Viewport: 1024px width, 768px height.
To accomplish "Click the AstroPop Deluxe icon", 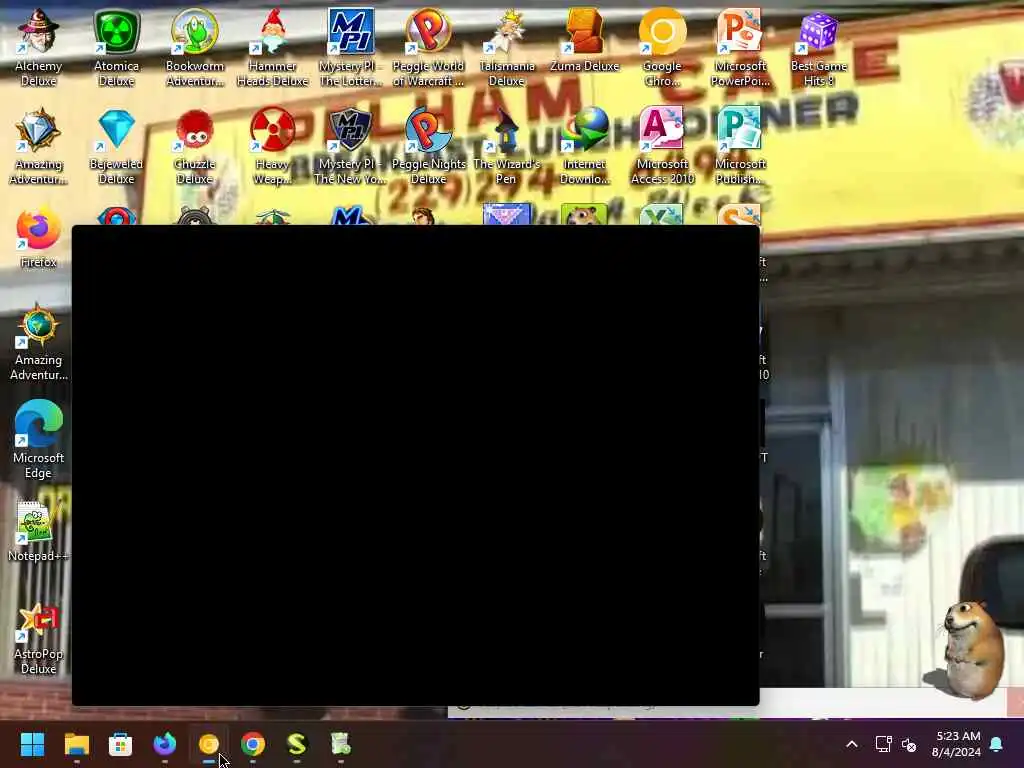I will tap(39, 639).
